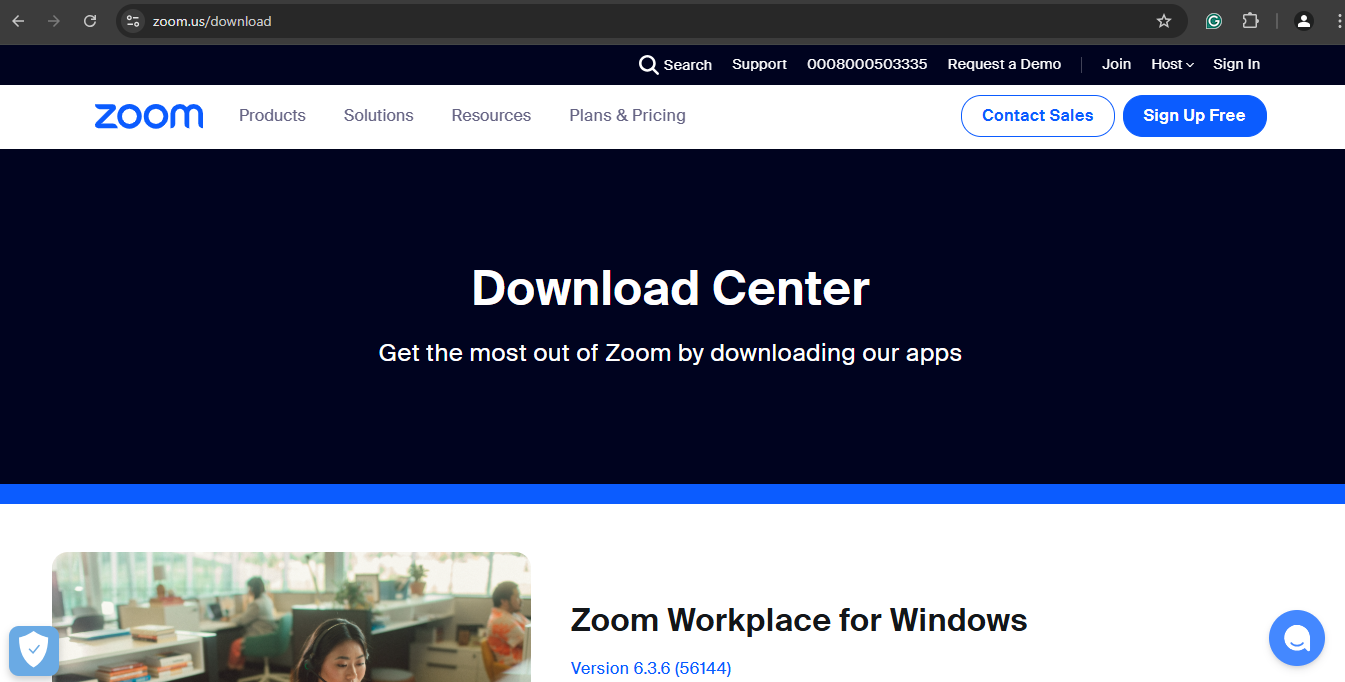Click the Contact Sales button
This screenshot has height=682, width=1345.
click(x=1037, y=116)
